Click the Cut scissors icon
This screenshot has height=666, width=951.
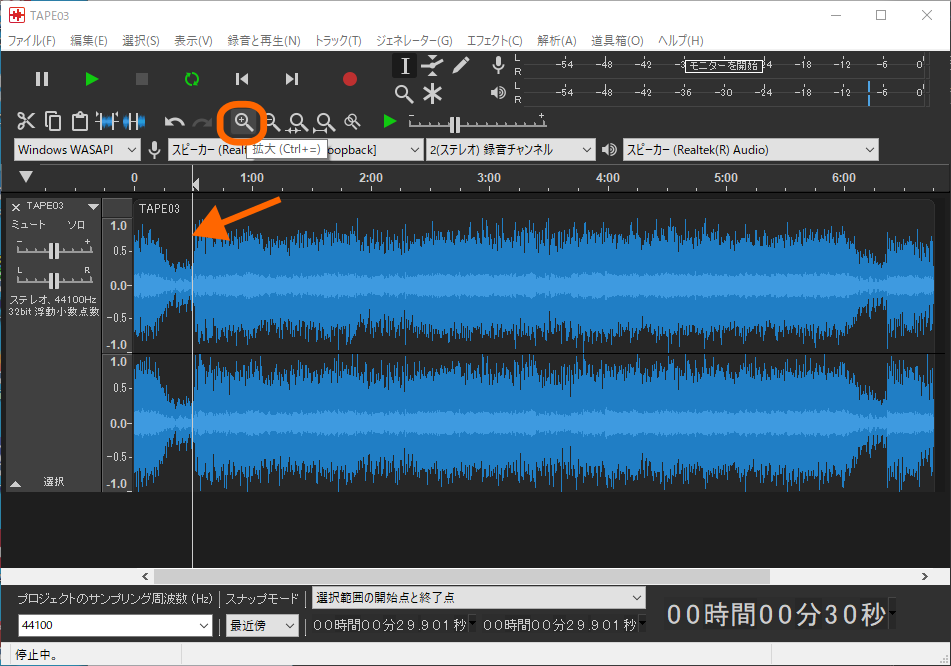25,121
